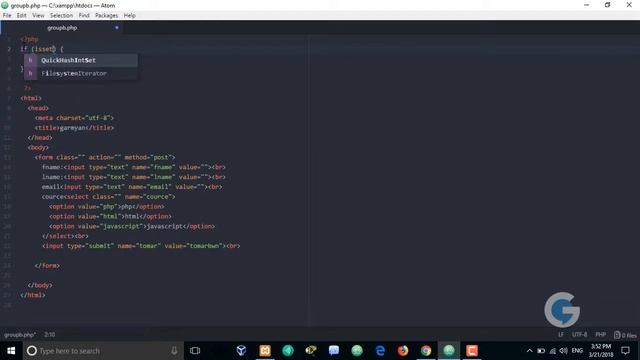This screenshot has width=640, height=360.
Task: Open the yellow app icon on taskbar
Action: [x=311, y=351]
